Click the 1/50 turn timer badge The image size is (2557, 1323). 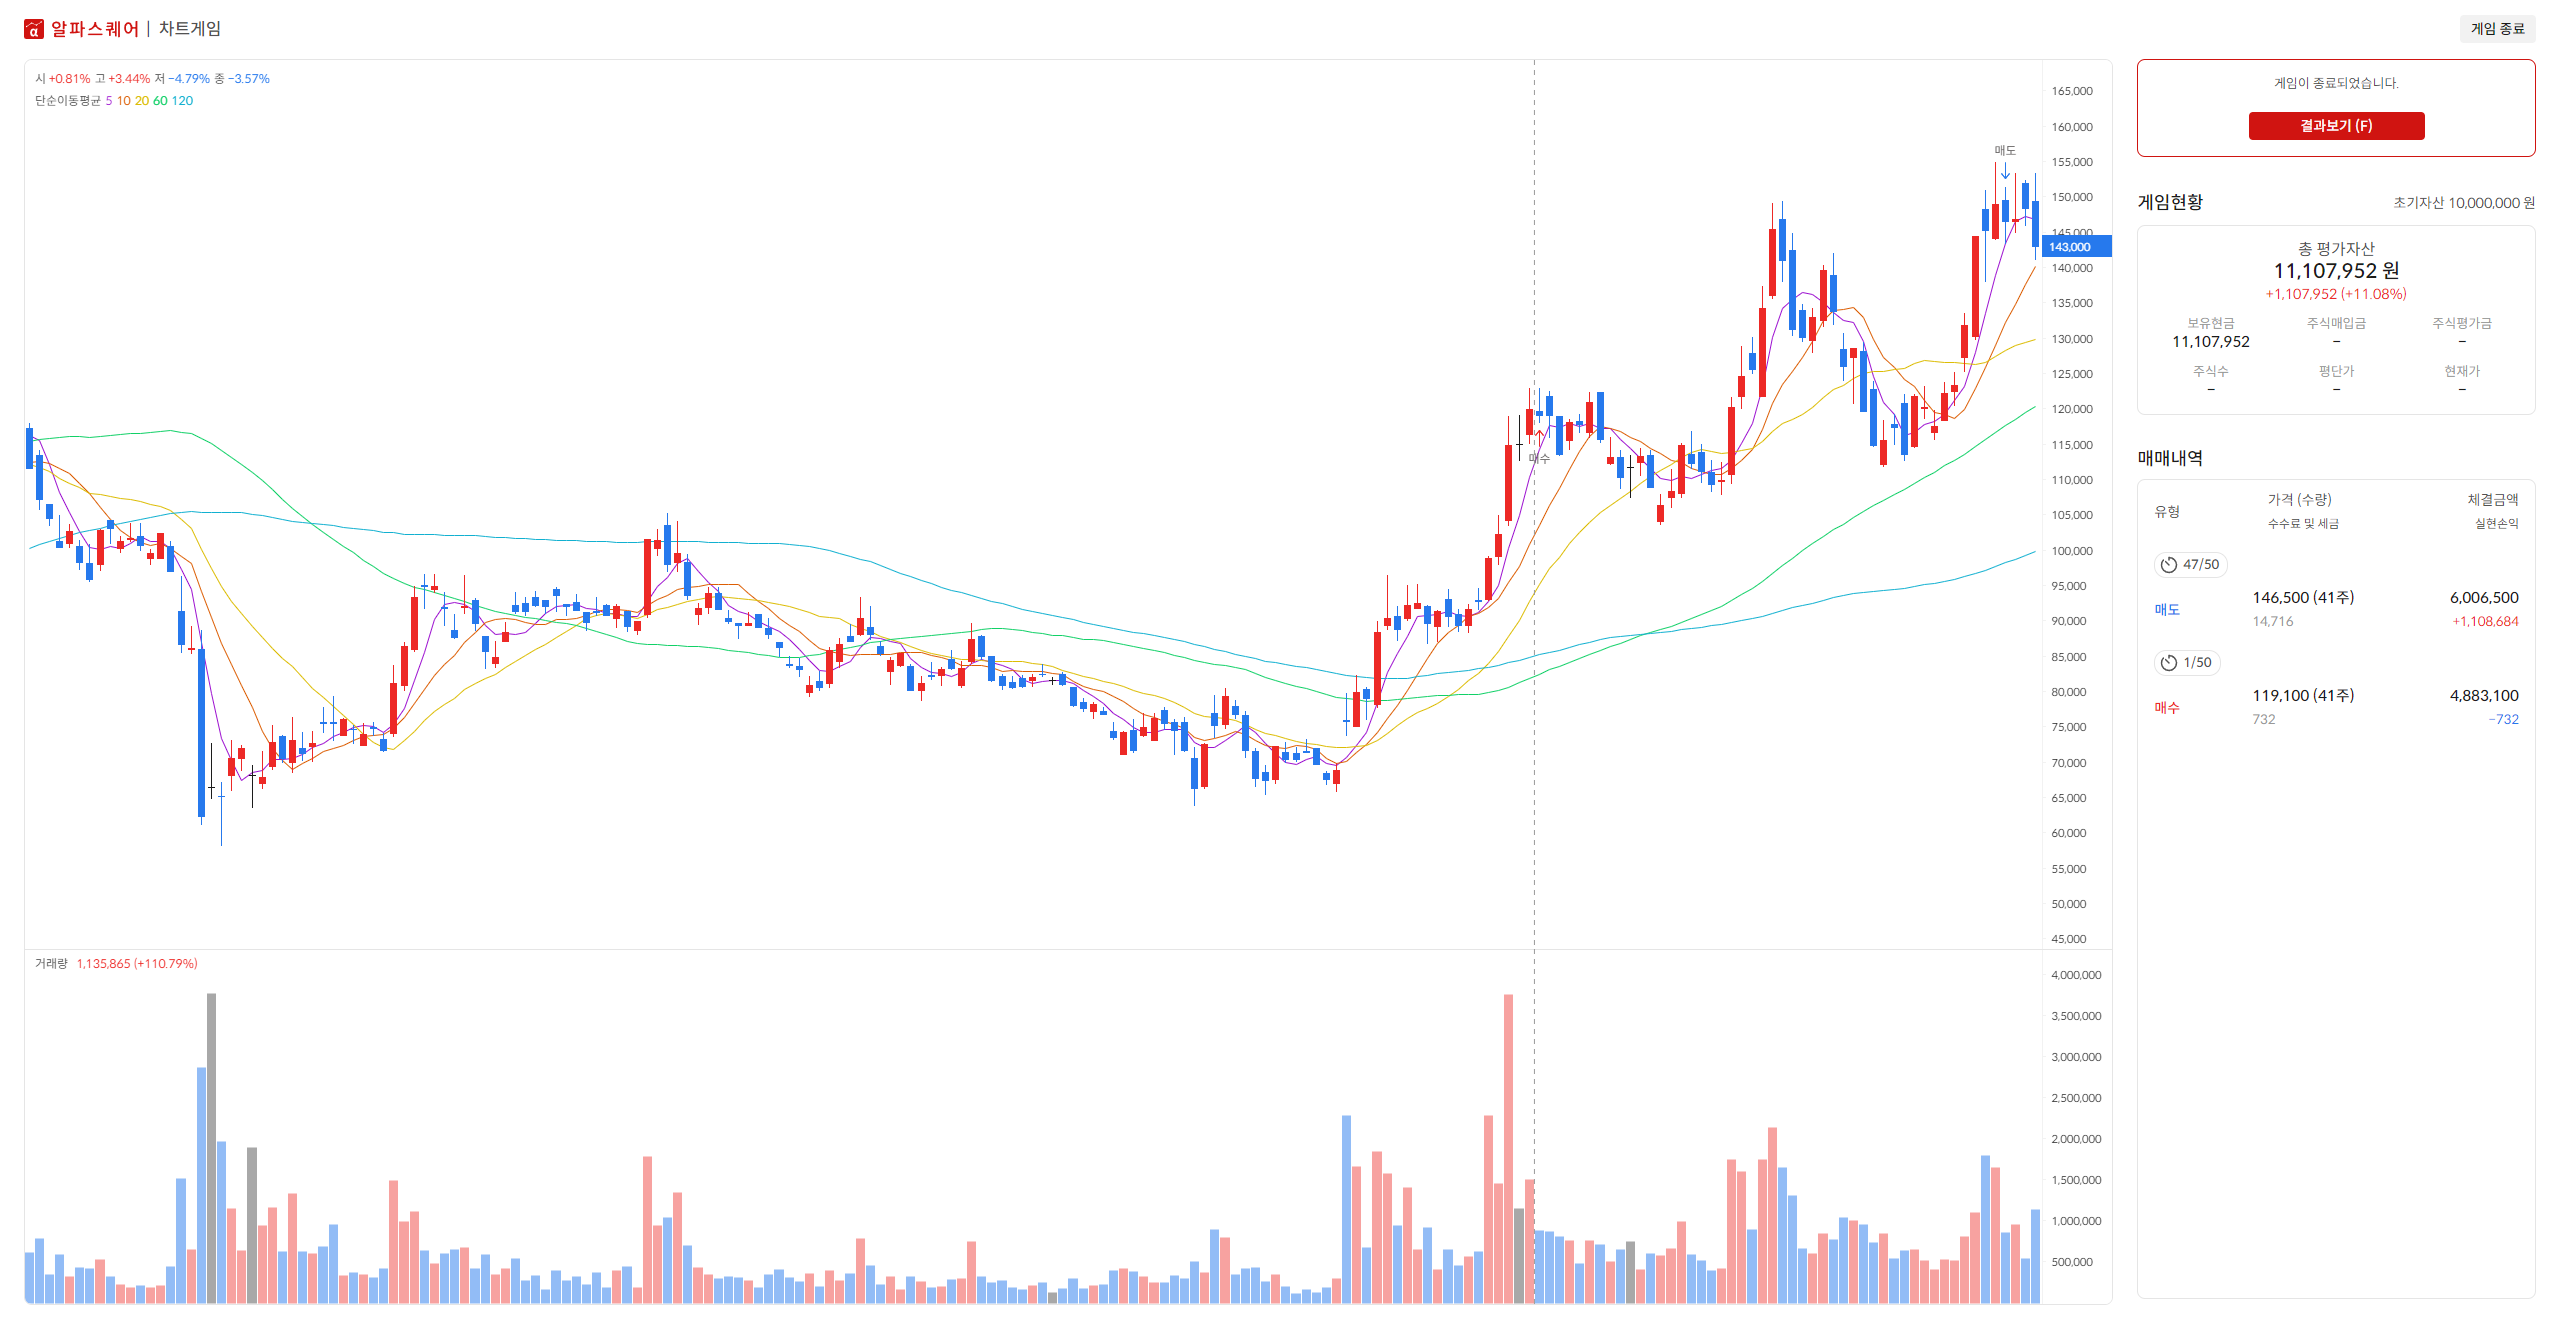tap(2186, 663)
